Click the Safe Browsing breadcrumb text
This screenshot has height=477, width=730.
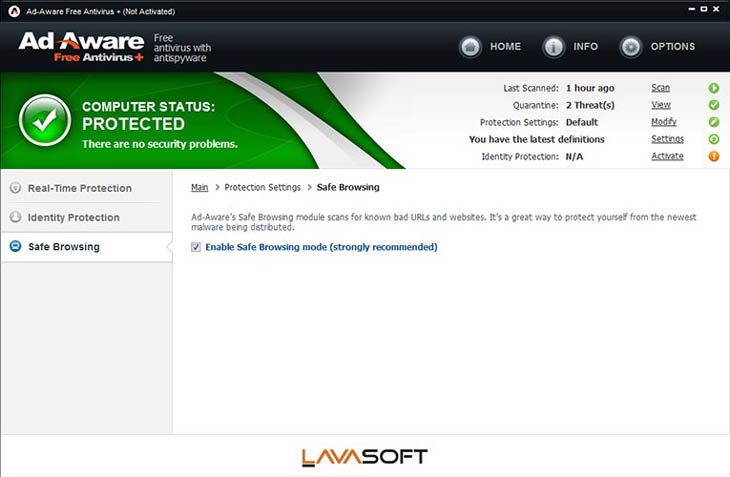click(x=348, y=188)
